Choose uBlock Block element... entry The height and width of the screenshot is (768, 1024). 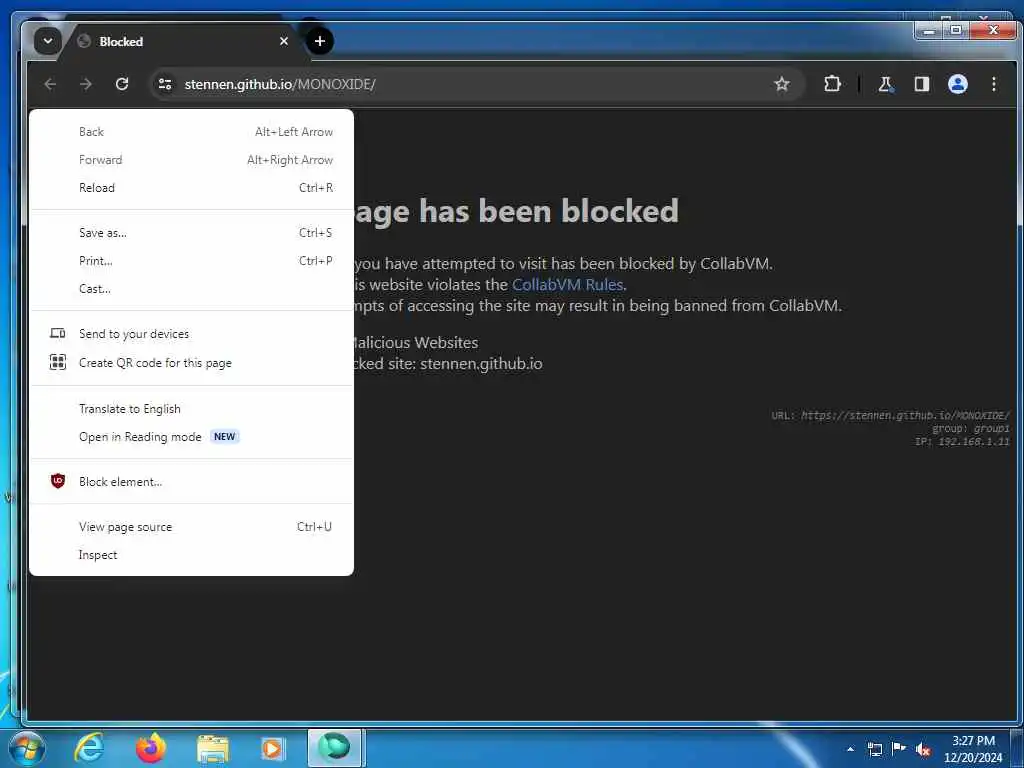(x=191, y=482)
